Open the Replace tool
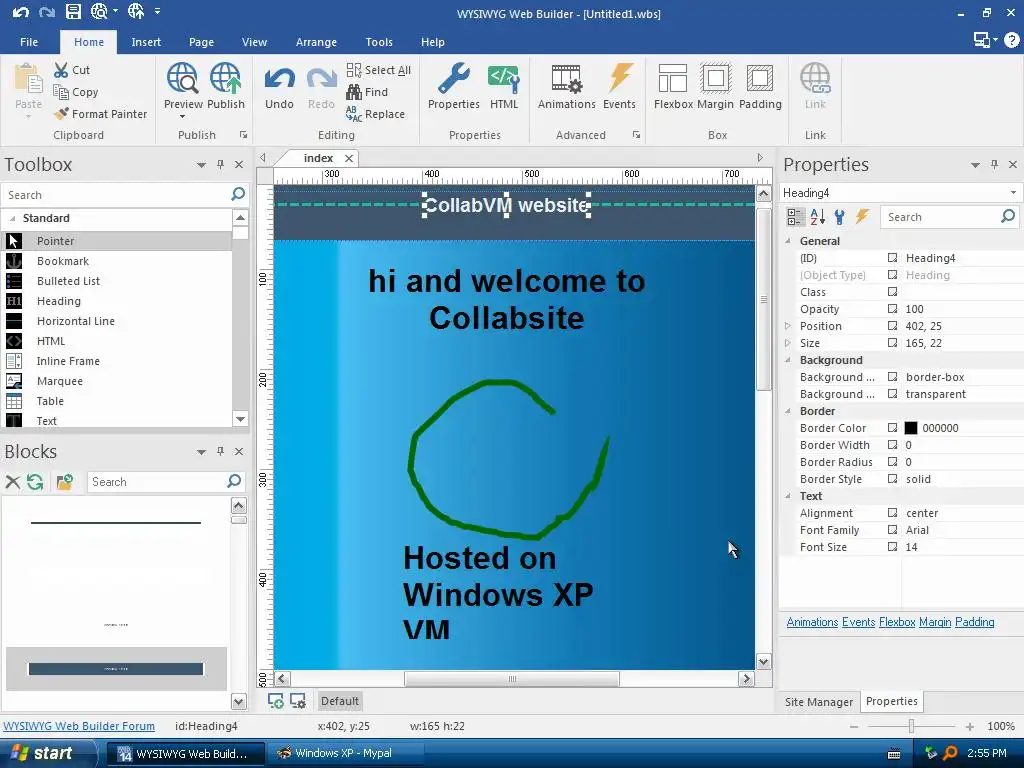 click(x=376, y=114)
